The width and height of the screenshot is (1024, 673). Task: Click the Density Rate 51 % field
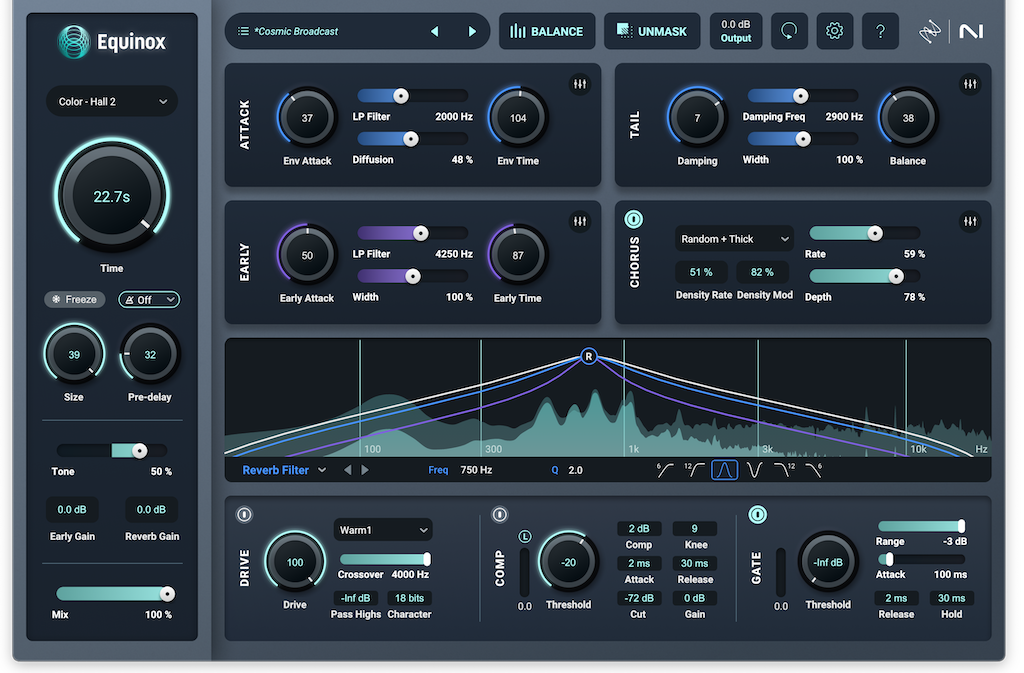coord(701,272)
